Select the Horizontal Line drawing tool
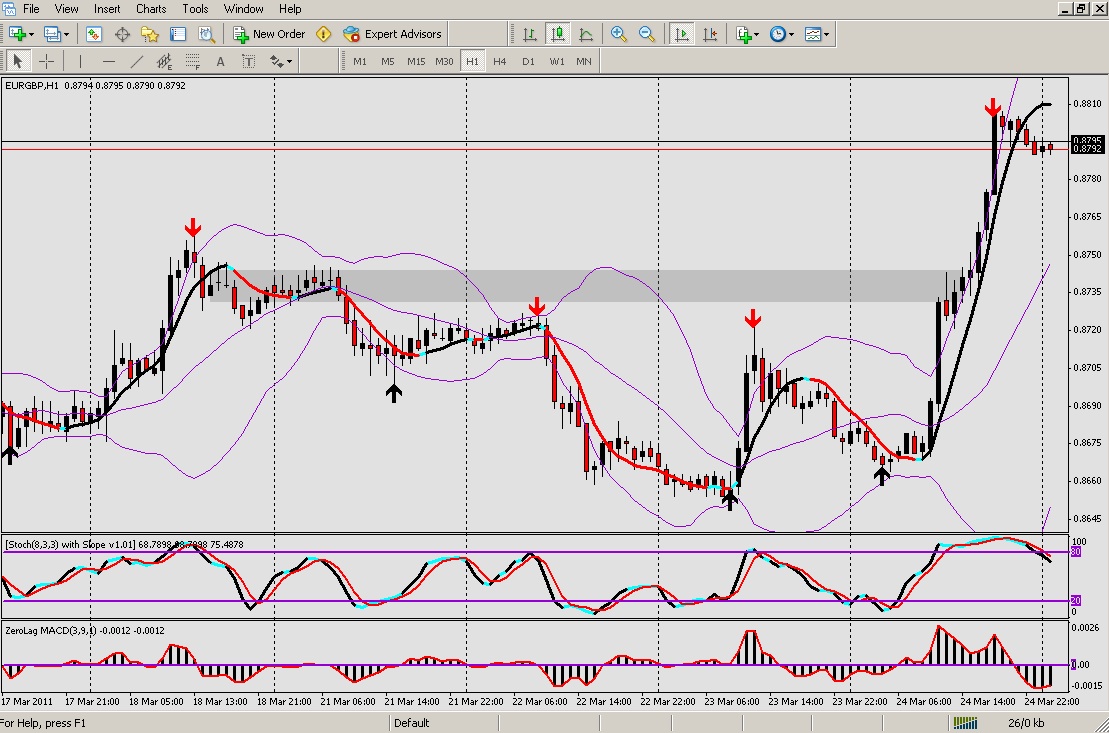Screen dimensions: 1109x733 point(108,62)
